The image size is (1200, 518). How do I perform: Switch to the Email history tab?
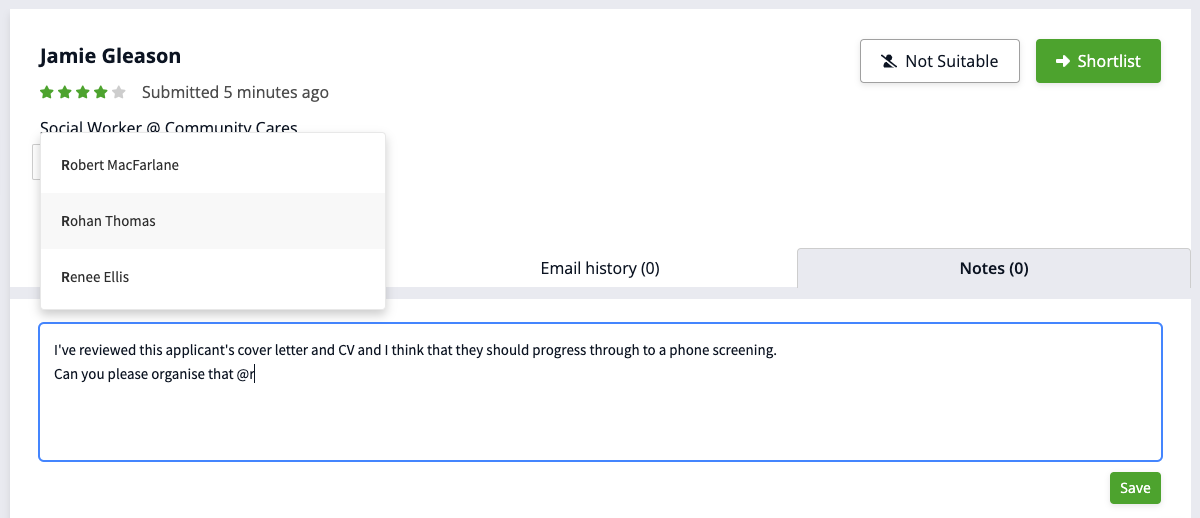coord(599,268)
